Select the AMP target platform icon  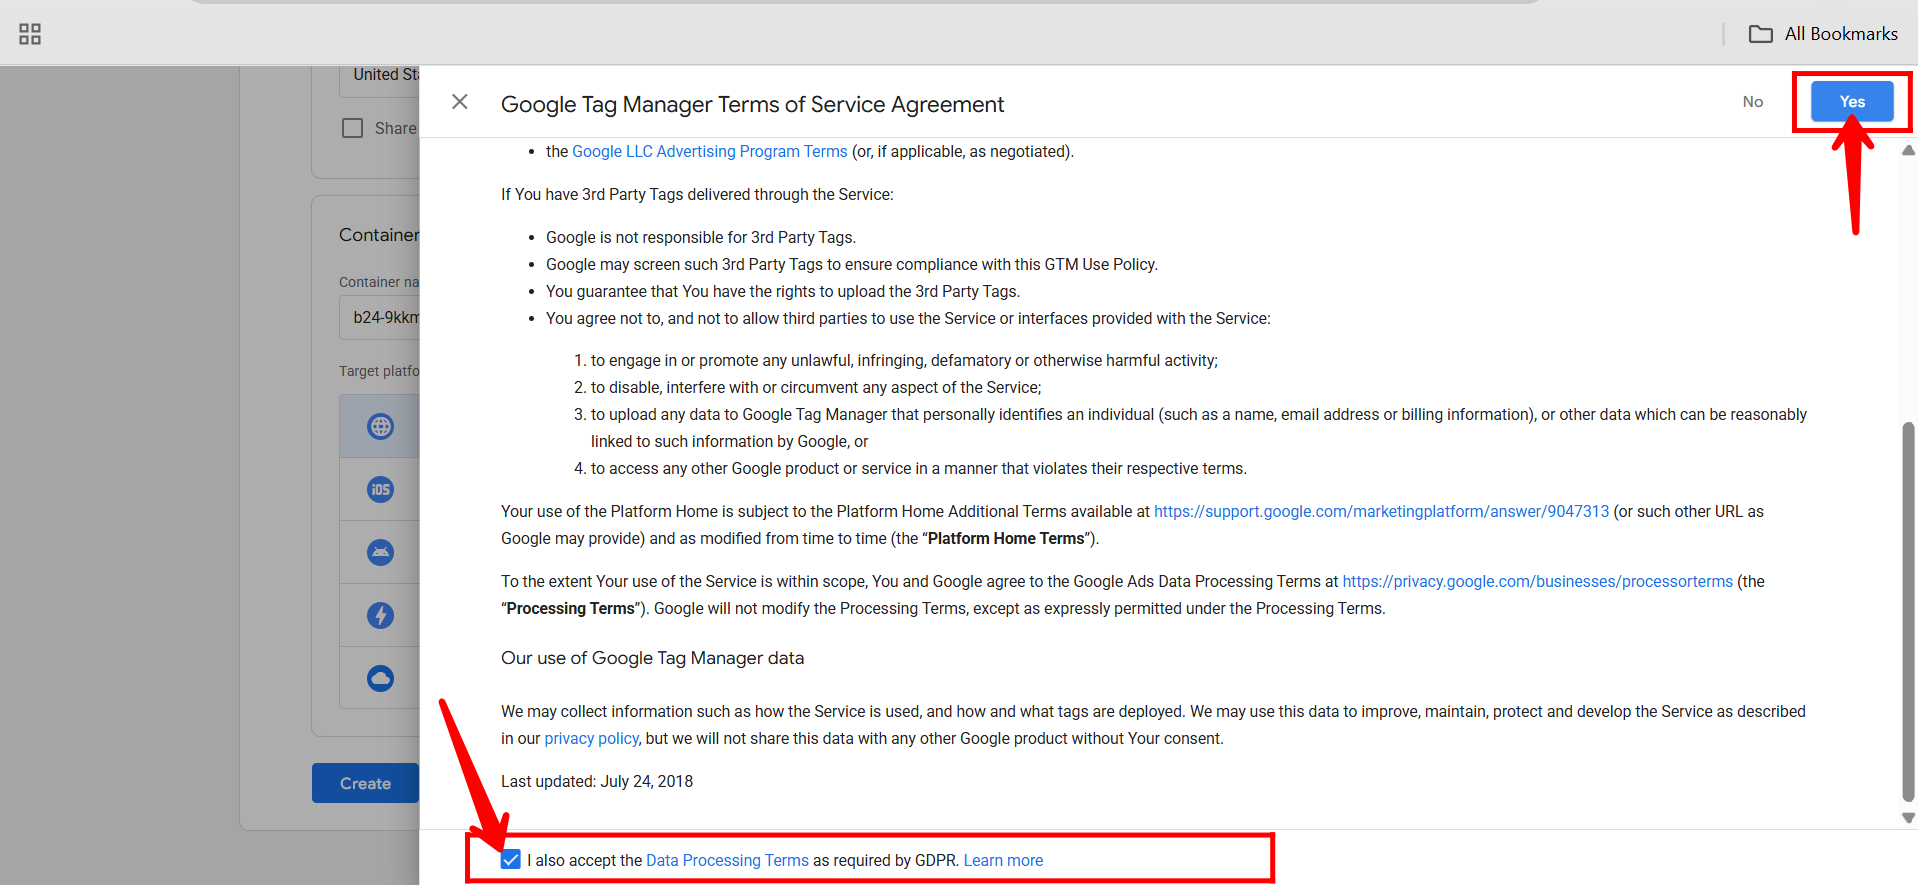click(380, 616)
